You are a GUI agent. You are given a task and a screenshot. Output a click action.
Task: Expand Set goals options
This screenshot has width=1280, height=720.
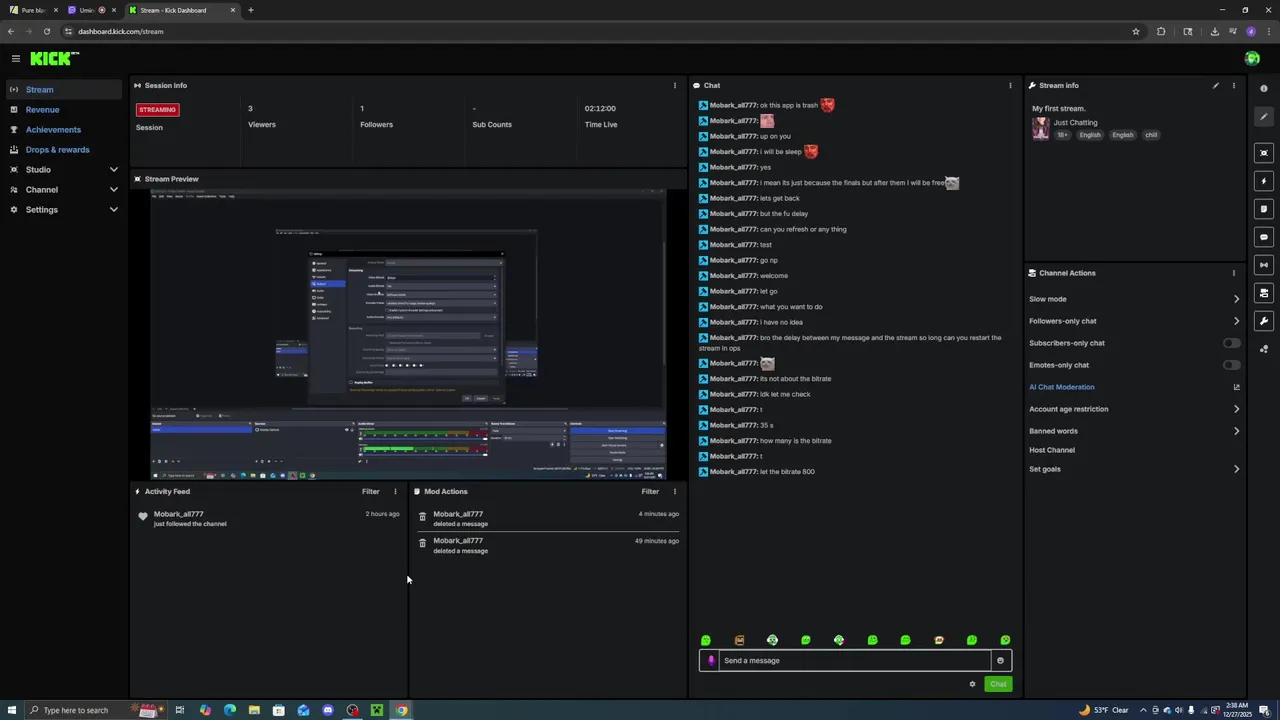[x=1236, y=469]
